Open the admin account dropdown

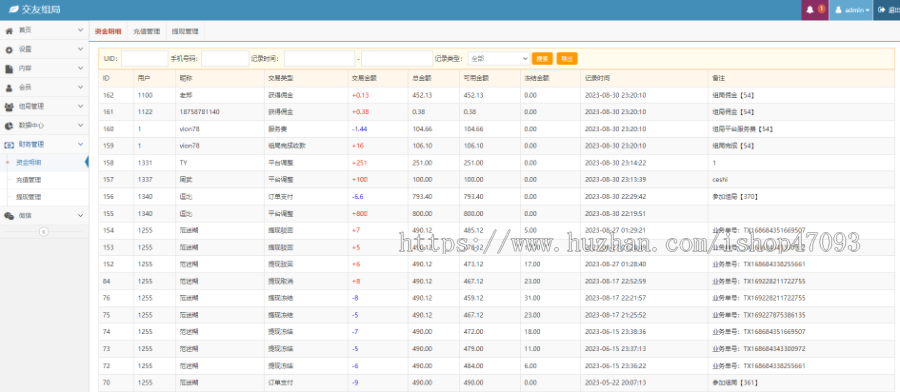click(x=851, y=10)
